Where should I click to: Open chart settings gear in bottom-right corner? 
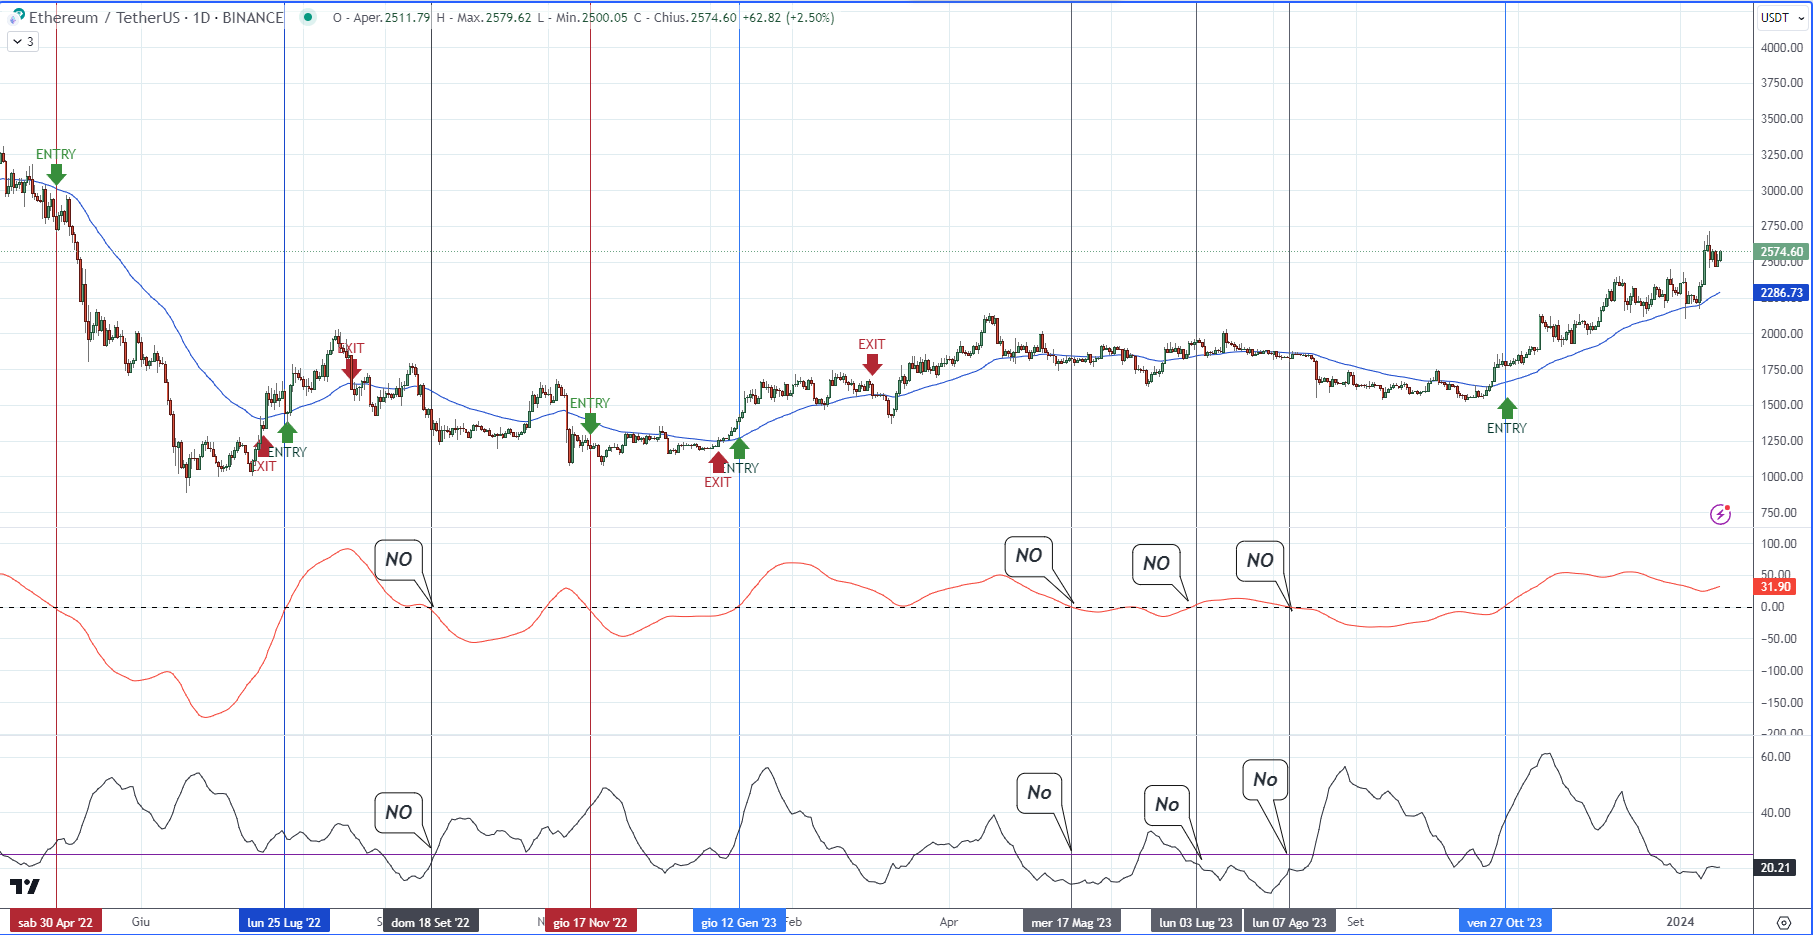coord(1783,922)
